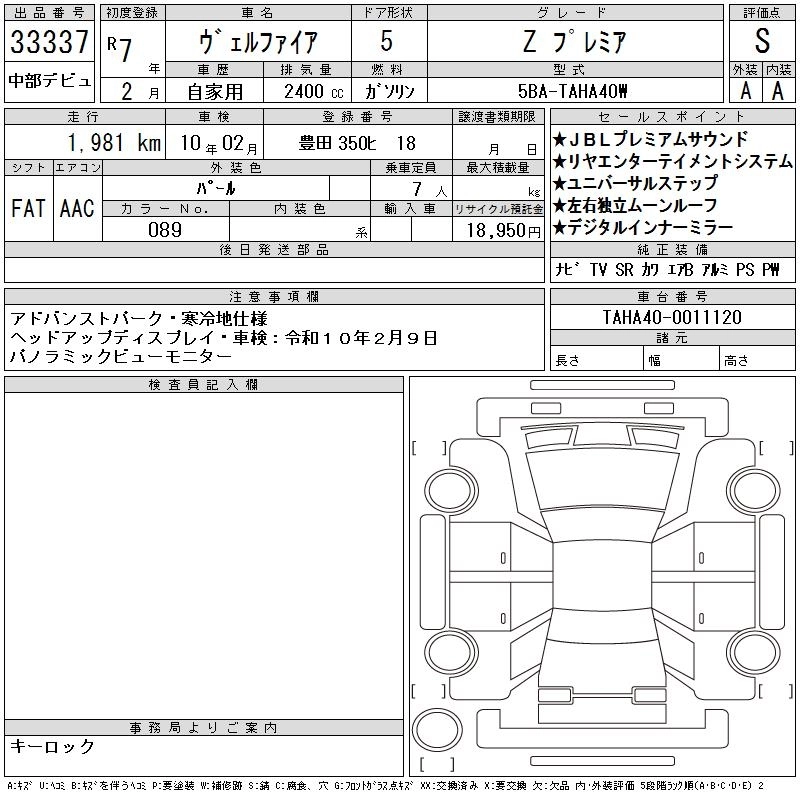The width and height of the screenshot is (800, 800).
Task: Click the セールスポイント section header
Action: point(672,116)
